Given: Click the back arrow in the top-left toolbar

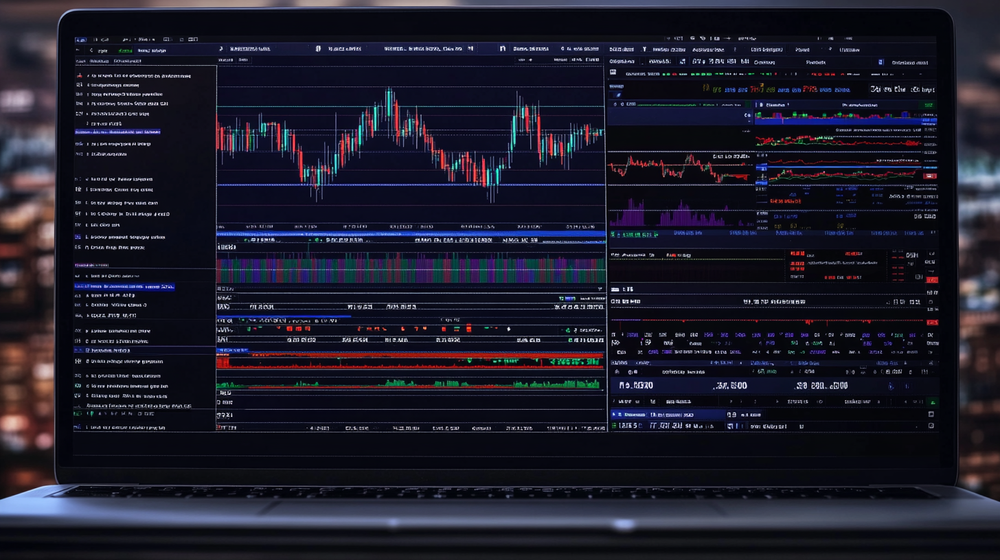Looking at the screenshot, I should pos(91,49).
